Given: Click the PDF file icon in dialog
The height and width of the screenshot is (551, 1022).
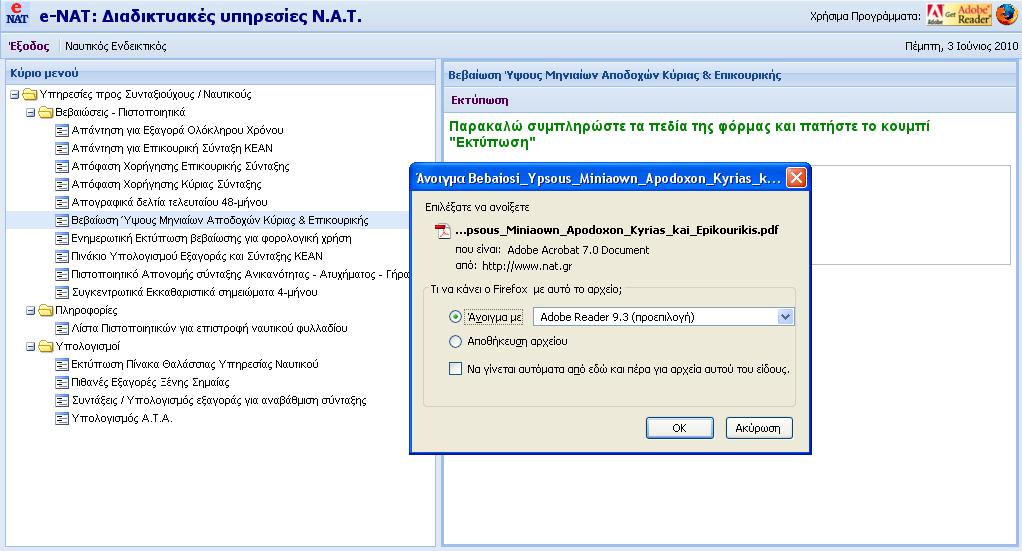Looking at the screenshot, I should click(x=443, y=231).
